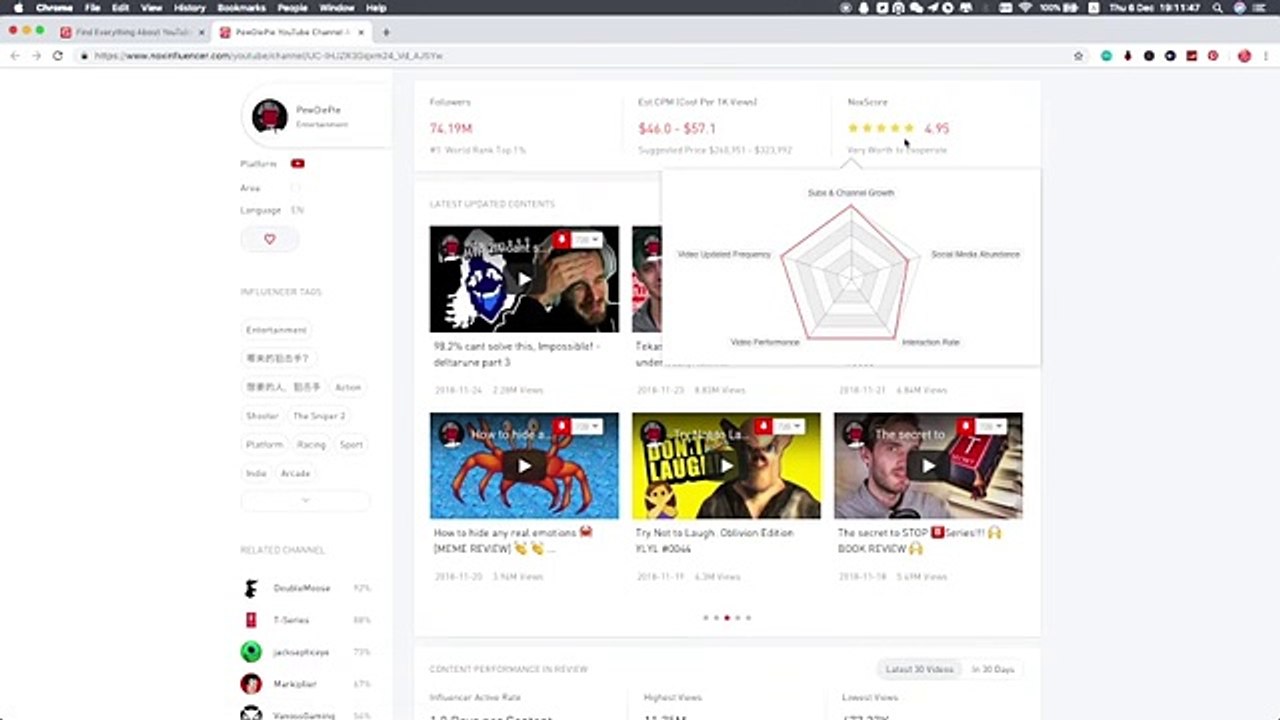1280x720 pixels.
Task: Close the PewDiePie YouTube Channel tab
Action: coord(359,32)
